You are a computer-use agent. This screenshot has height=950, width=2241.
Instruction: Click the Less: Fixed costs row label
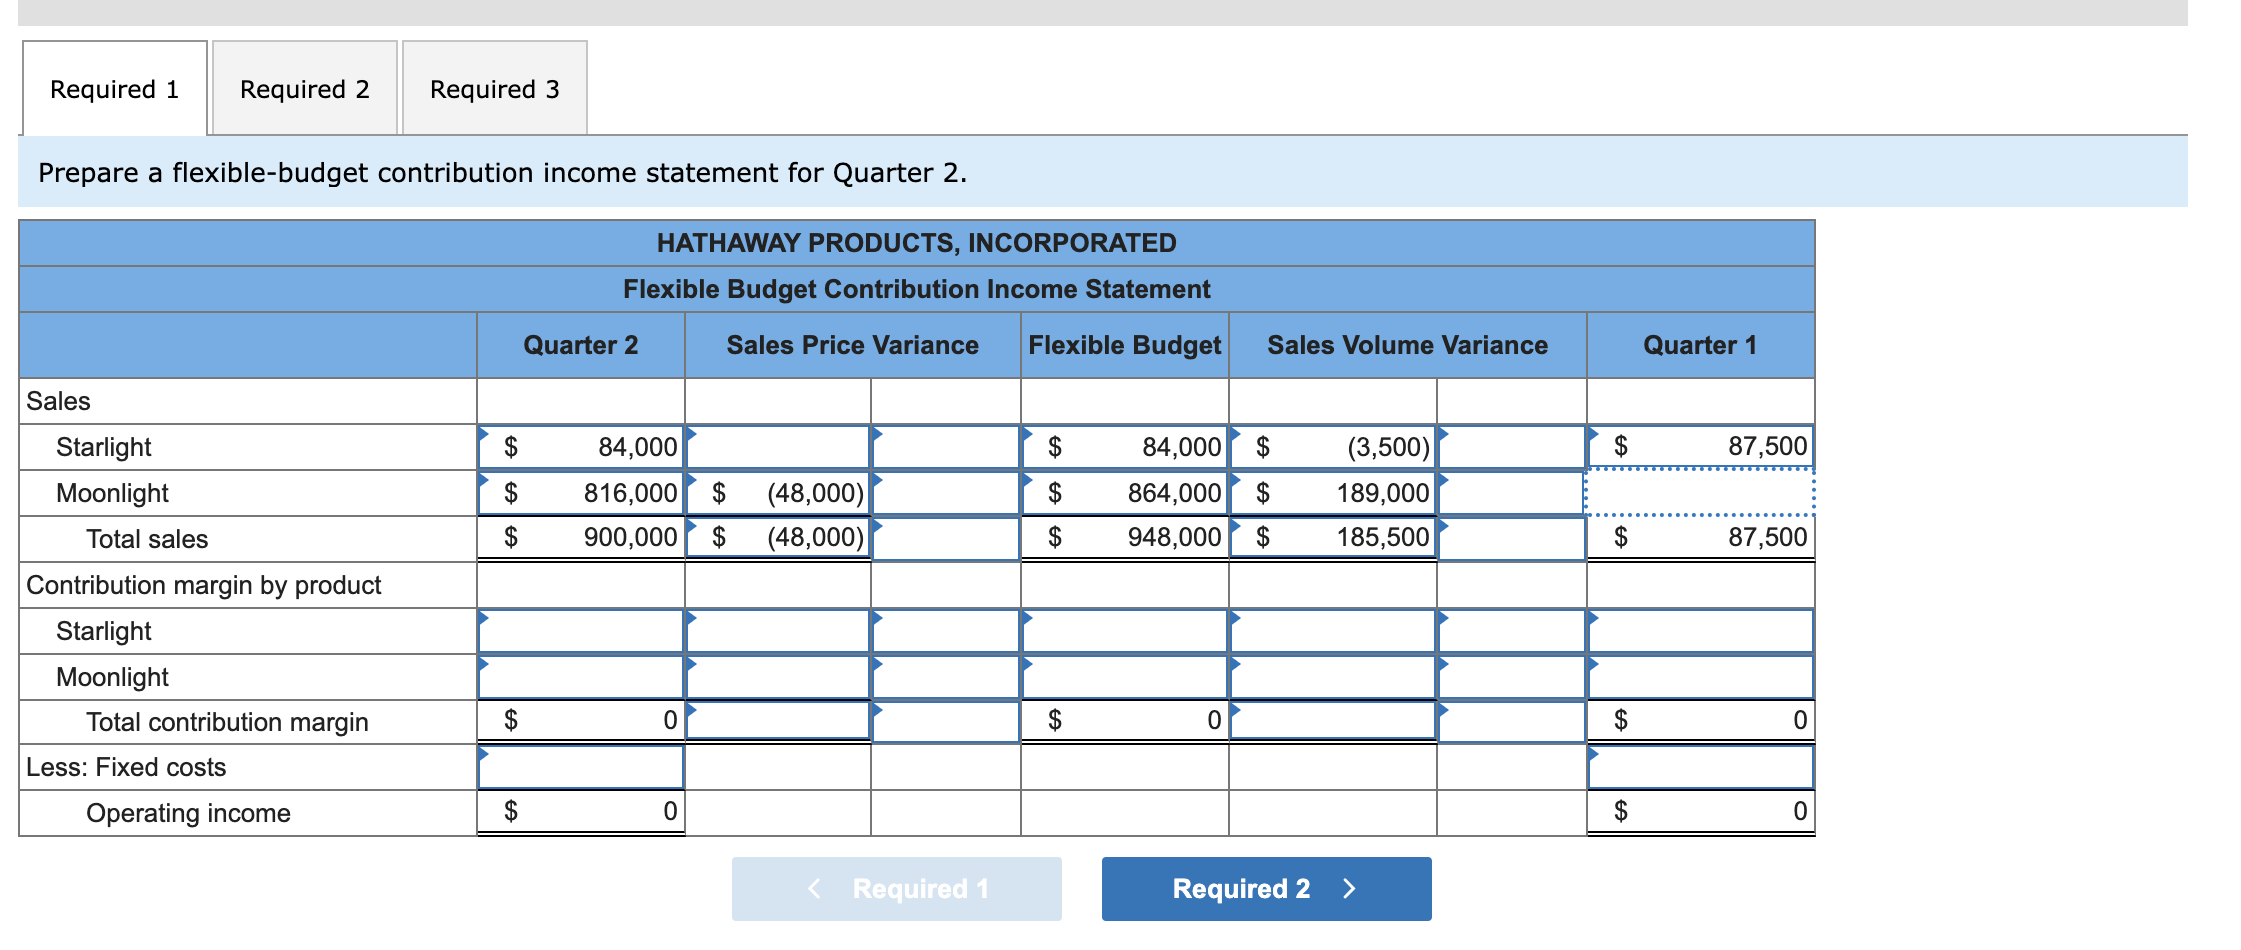coord(126,767)
